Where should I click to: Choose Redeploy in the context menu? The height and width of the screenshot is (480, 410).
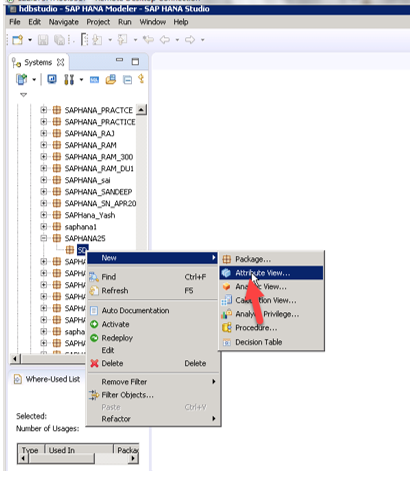click(152, 338)
